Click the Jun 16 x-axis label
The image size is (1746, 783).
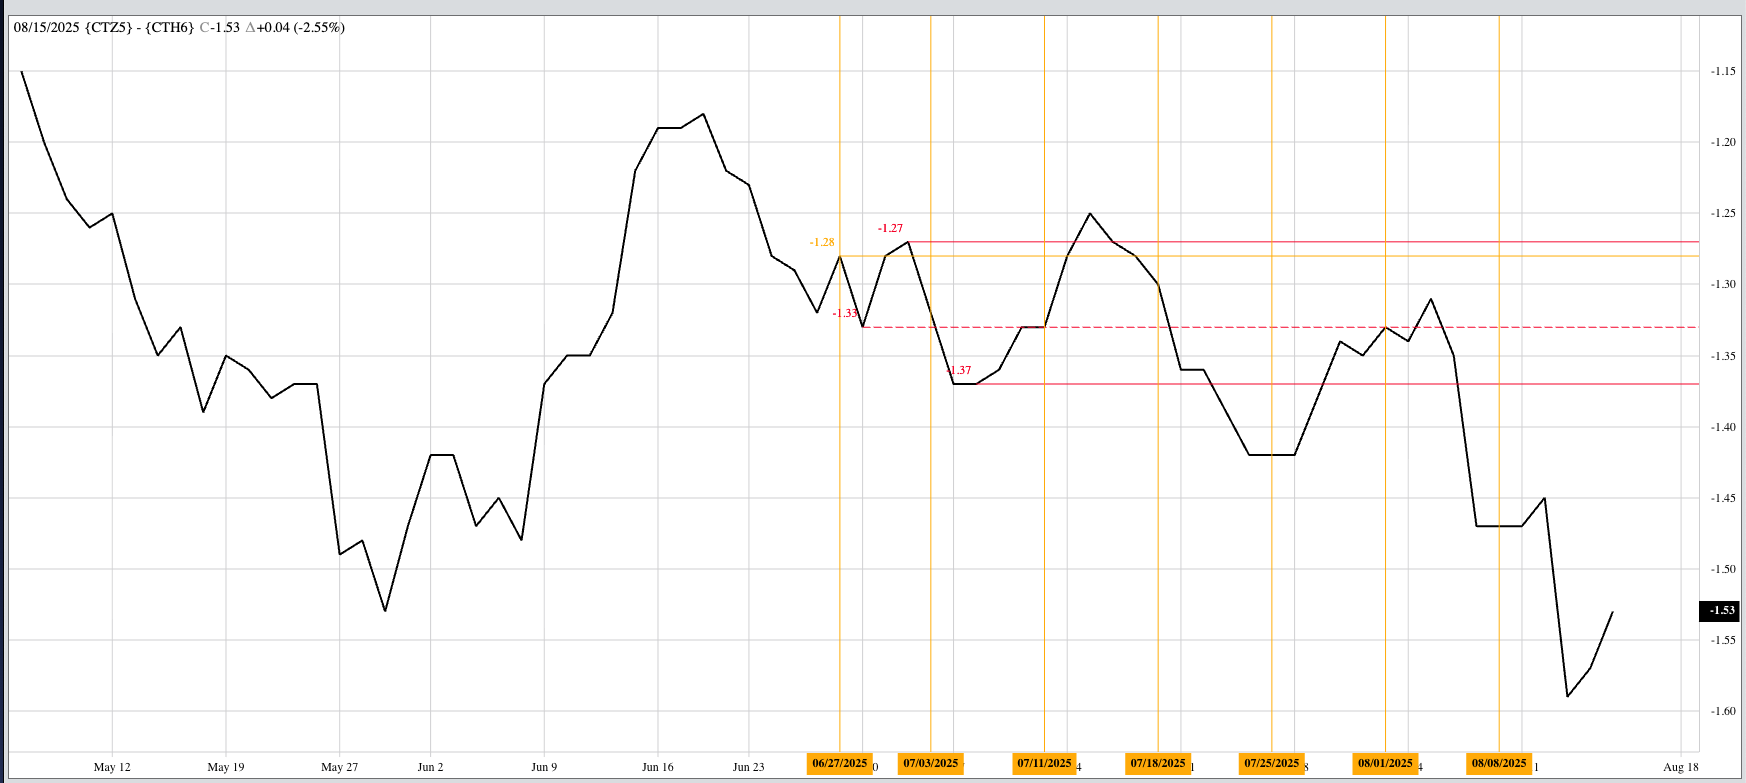coord(657,767)
